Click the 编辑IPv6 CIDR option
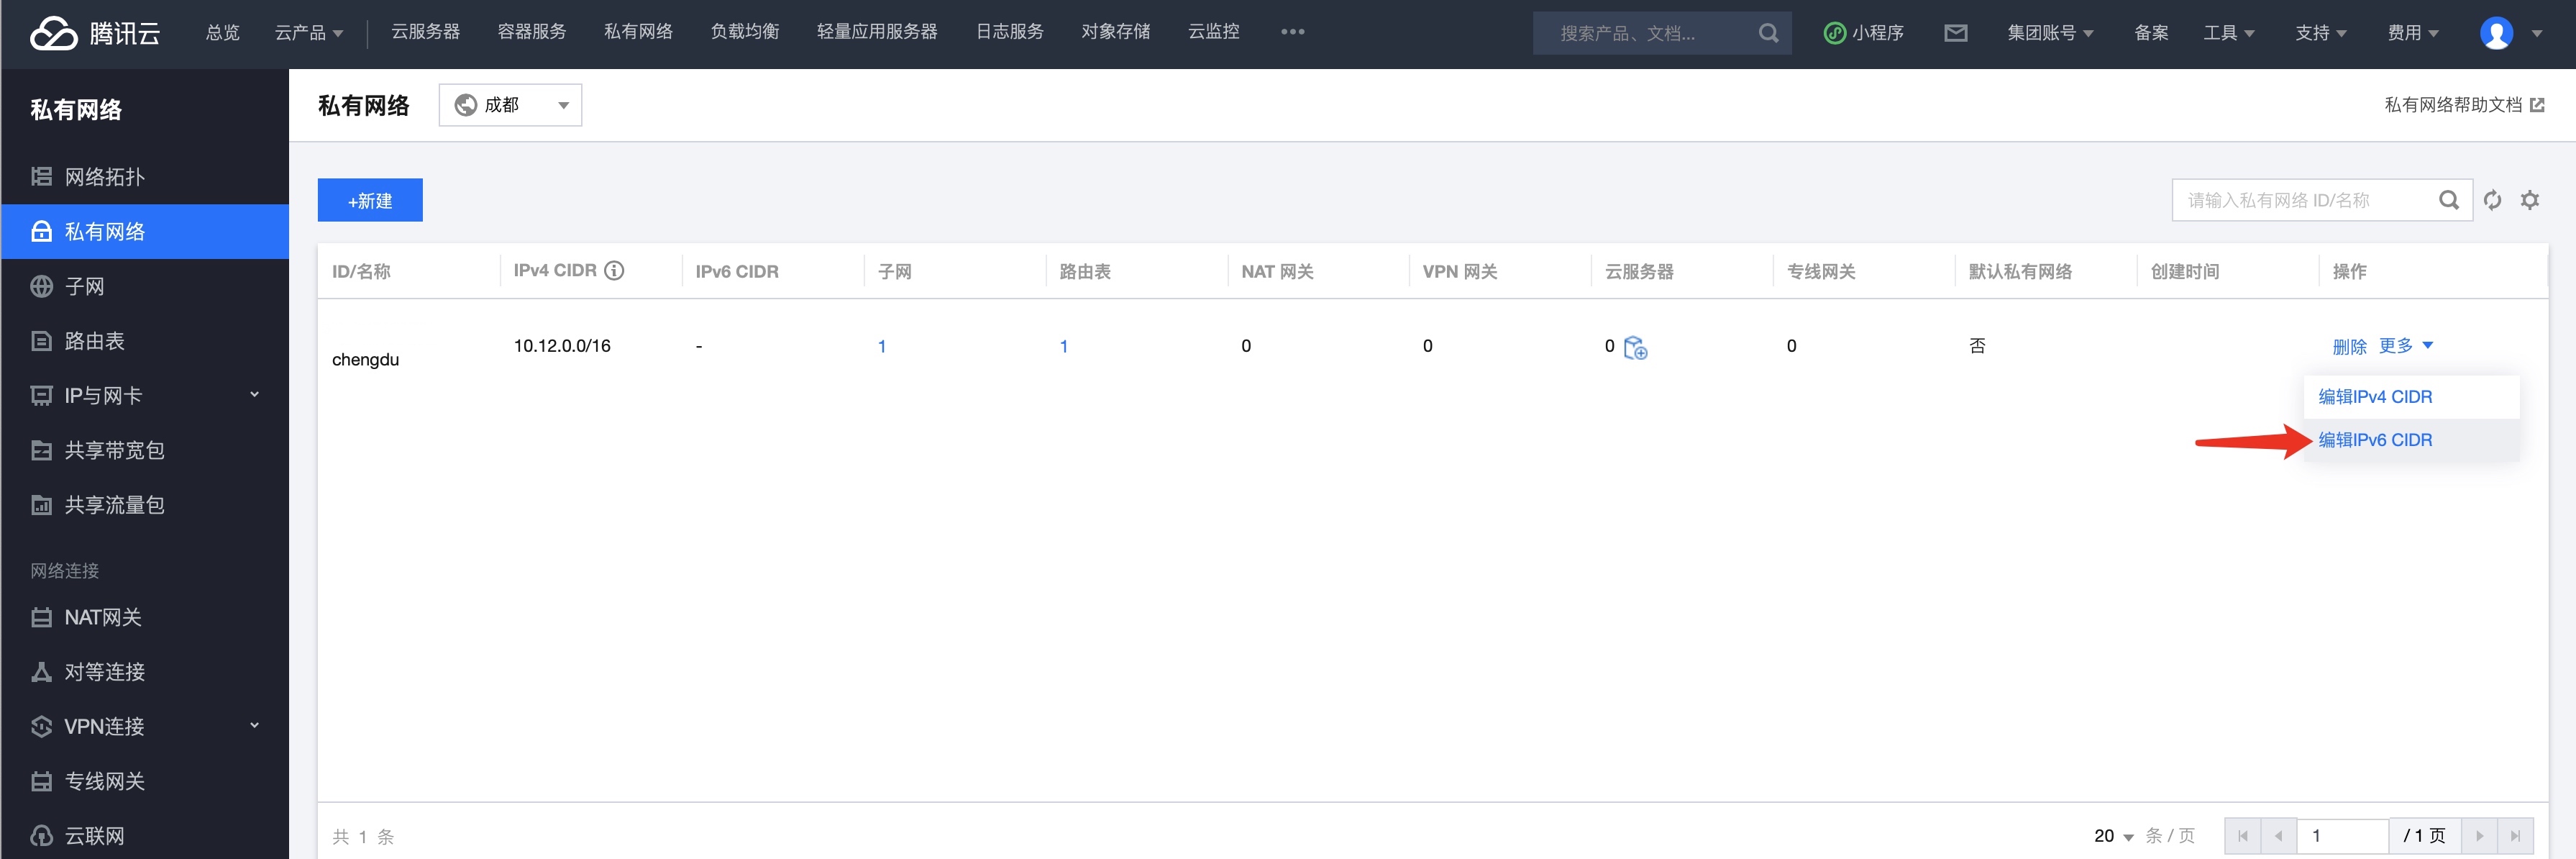2576x859 pixels. [x=2375, y=439]
